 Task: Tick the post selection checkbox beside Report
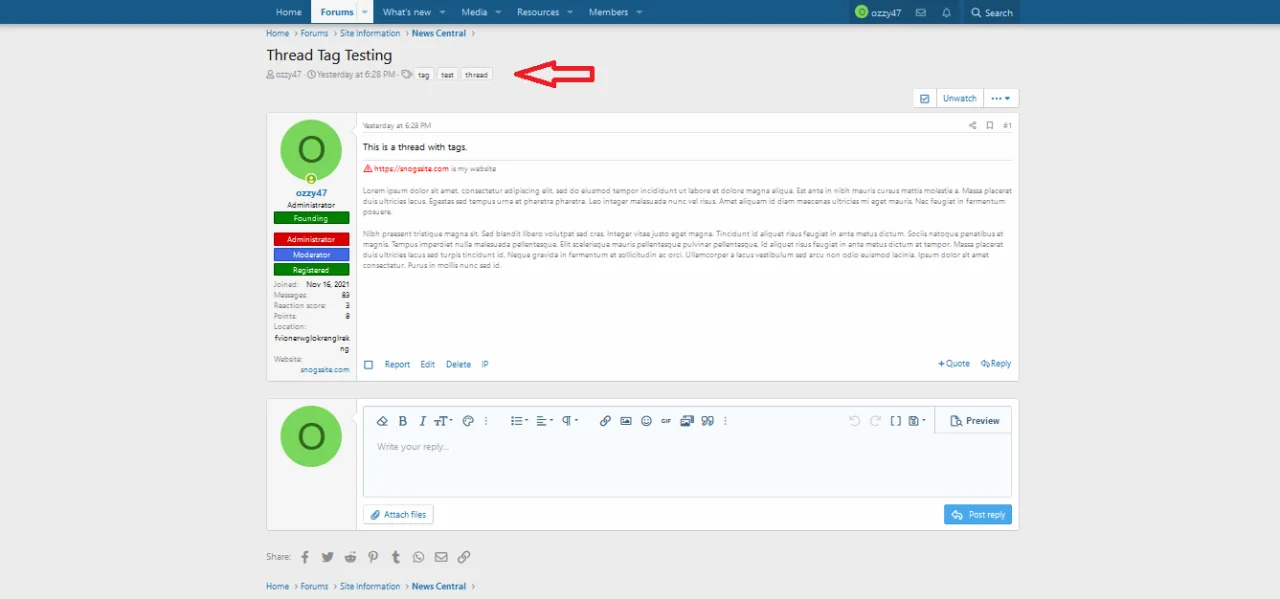tap(369, 365)
